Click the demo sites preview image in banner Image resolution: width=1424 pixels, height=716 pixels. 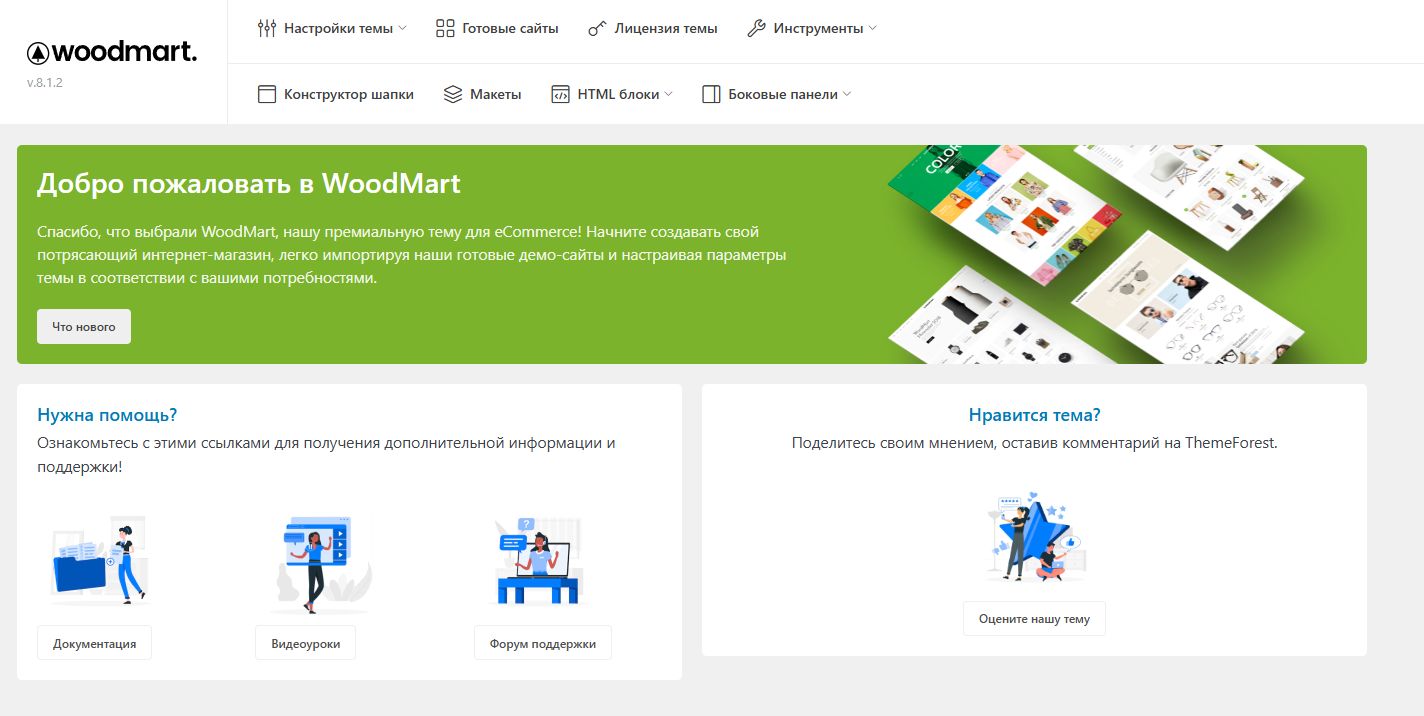[1097, 254]
